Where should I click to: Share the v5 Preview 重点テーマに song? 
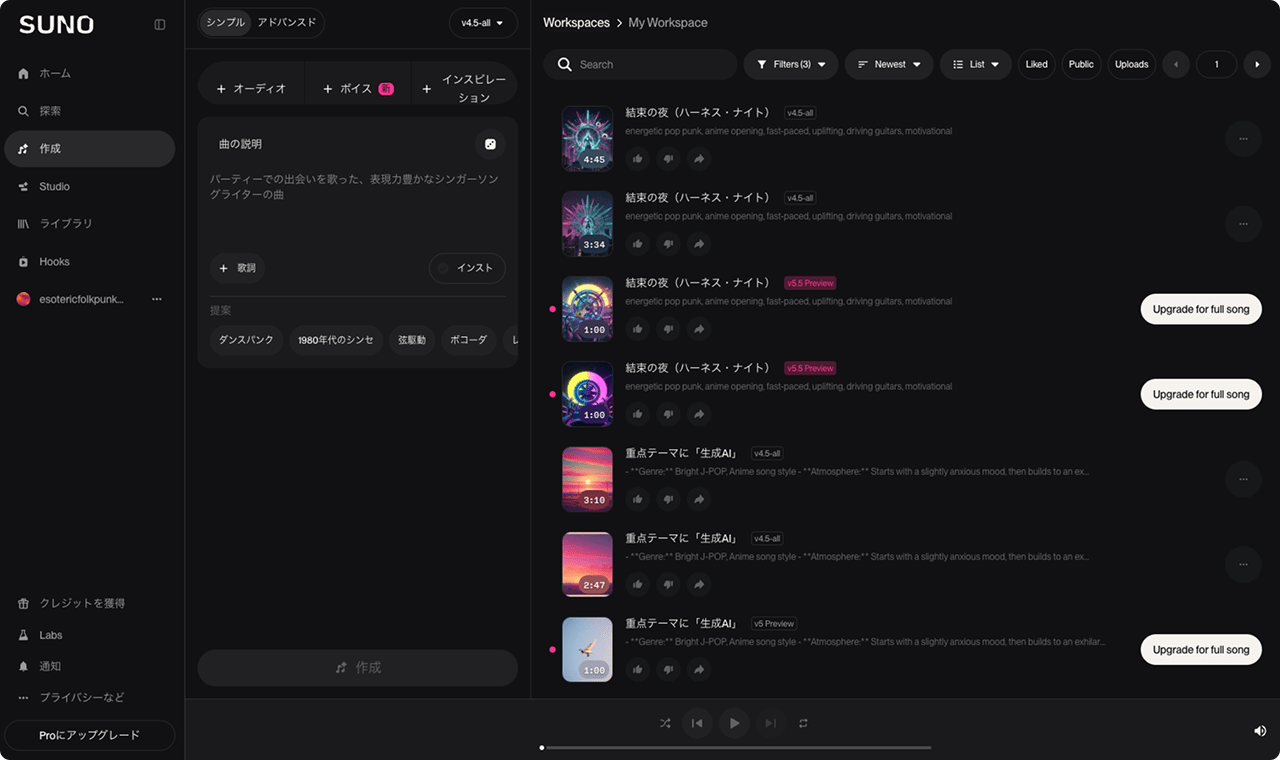(699, 669)
